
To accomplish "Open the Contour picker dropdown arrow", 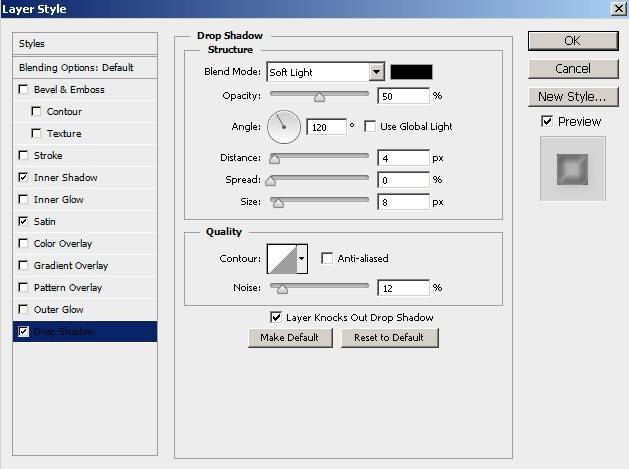I will click(302, 259).
